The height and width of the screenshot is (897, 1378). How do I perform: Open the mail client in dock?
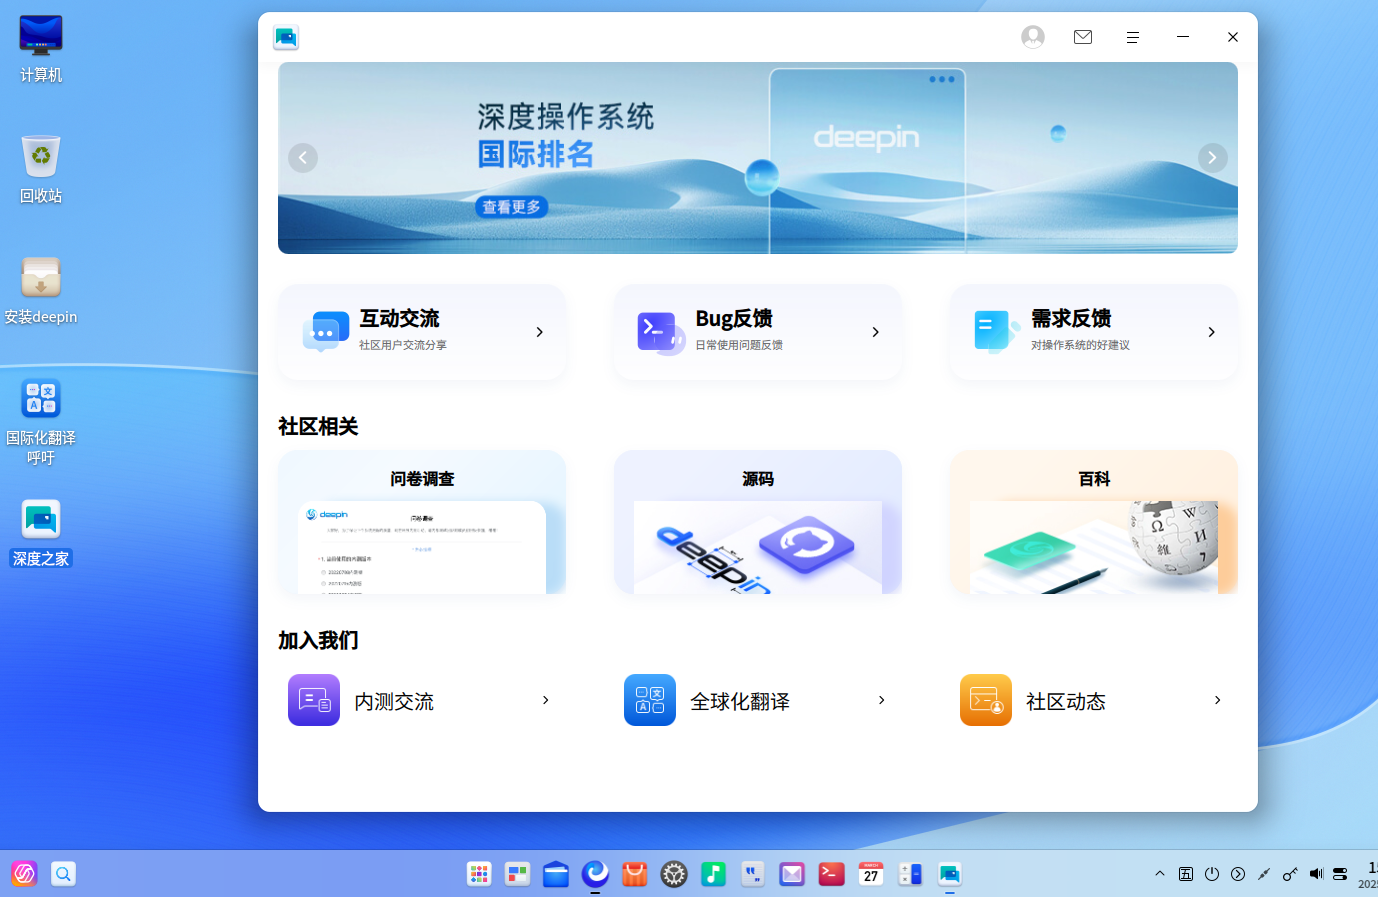[x=792, y=874]
